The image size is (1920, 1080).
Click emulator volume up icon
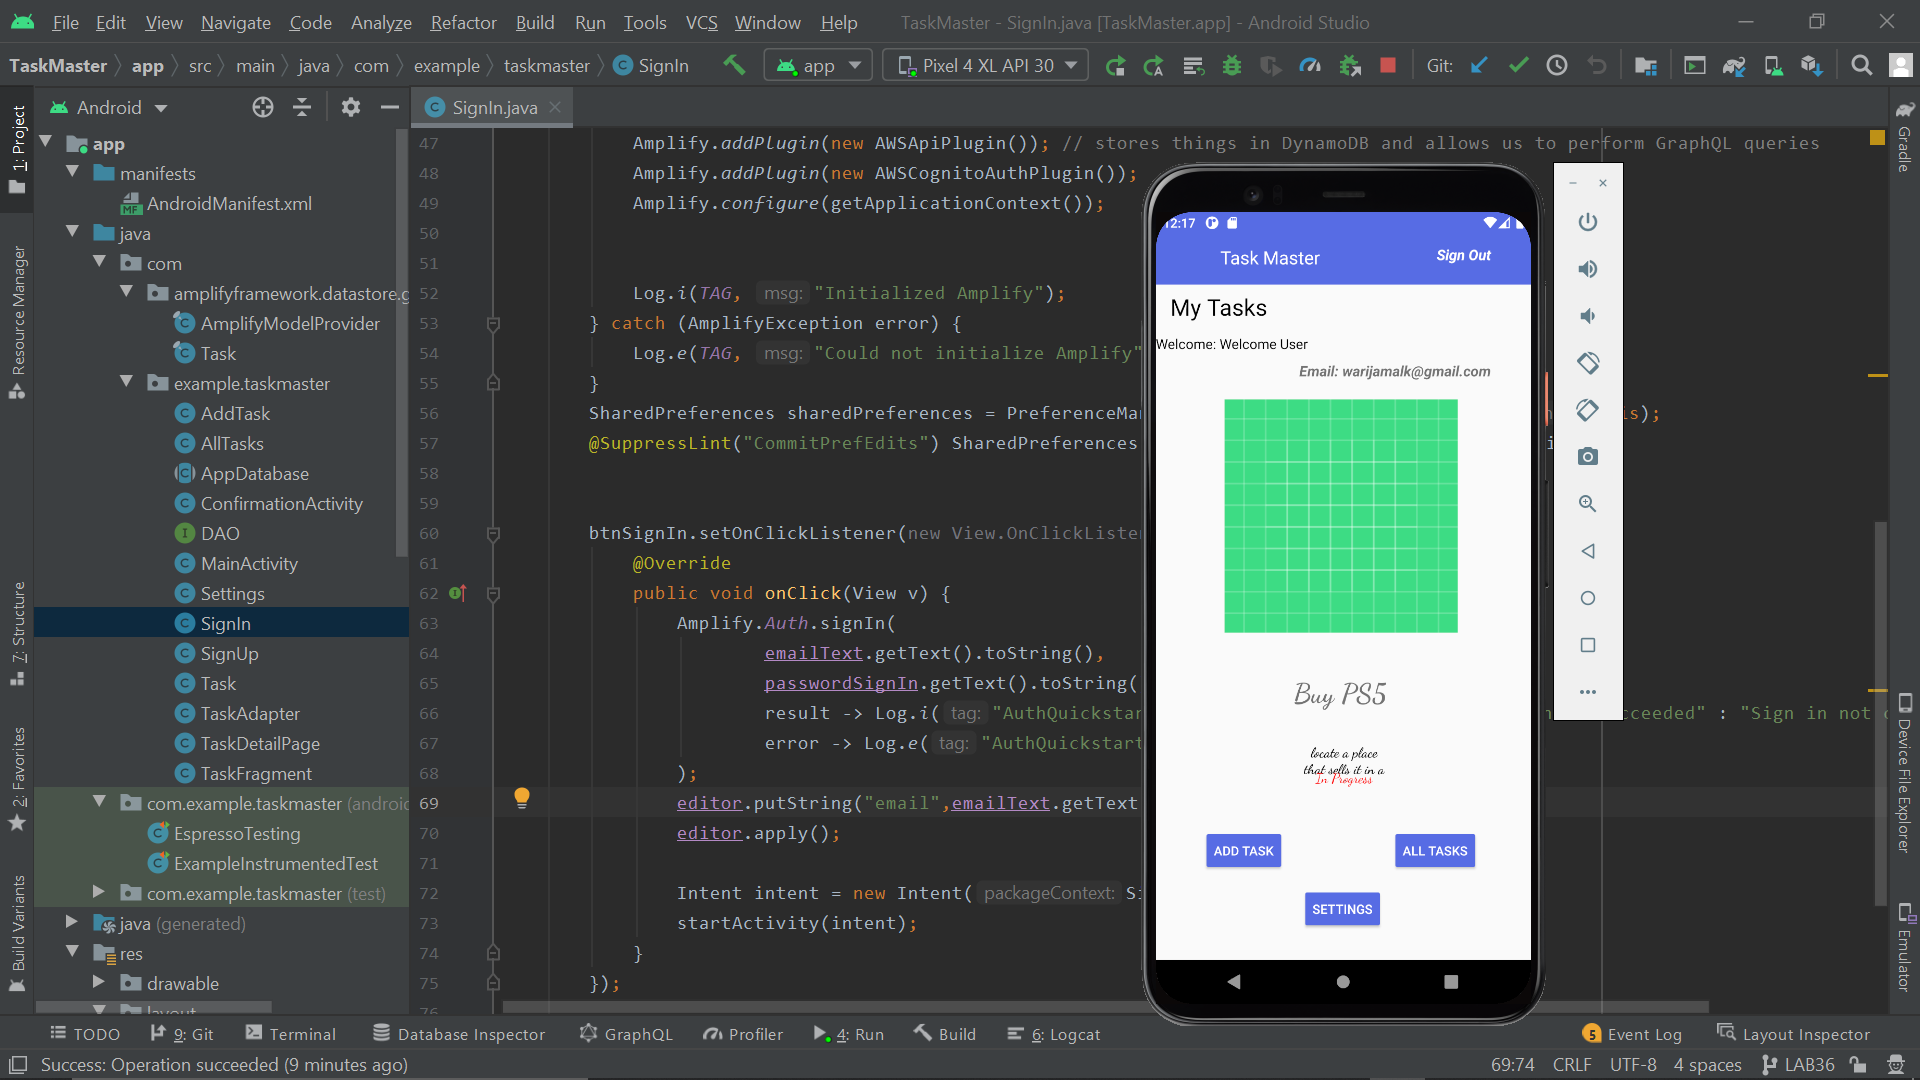tap(1587, 269)
